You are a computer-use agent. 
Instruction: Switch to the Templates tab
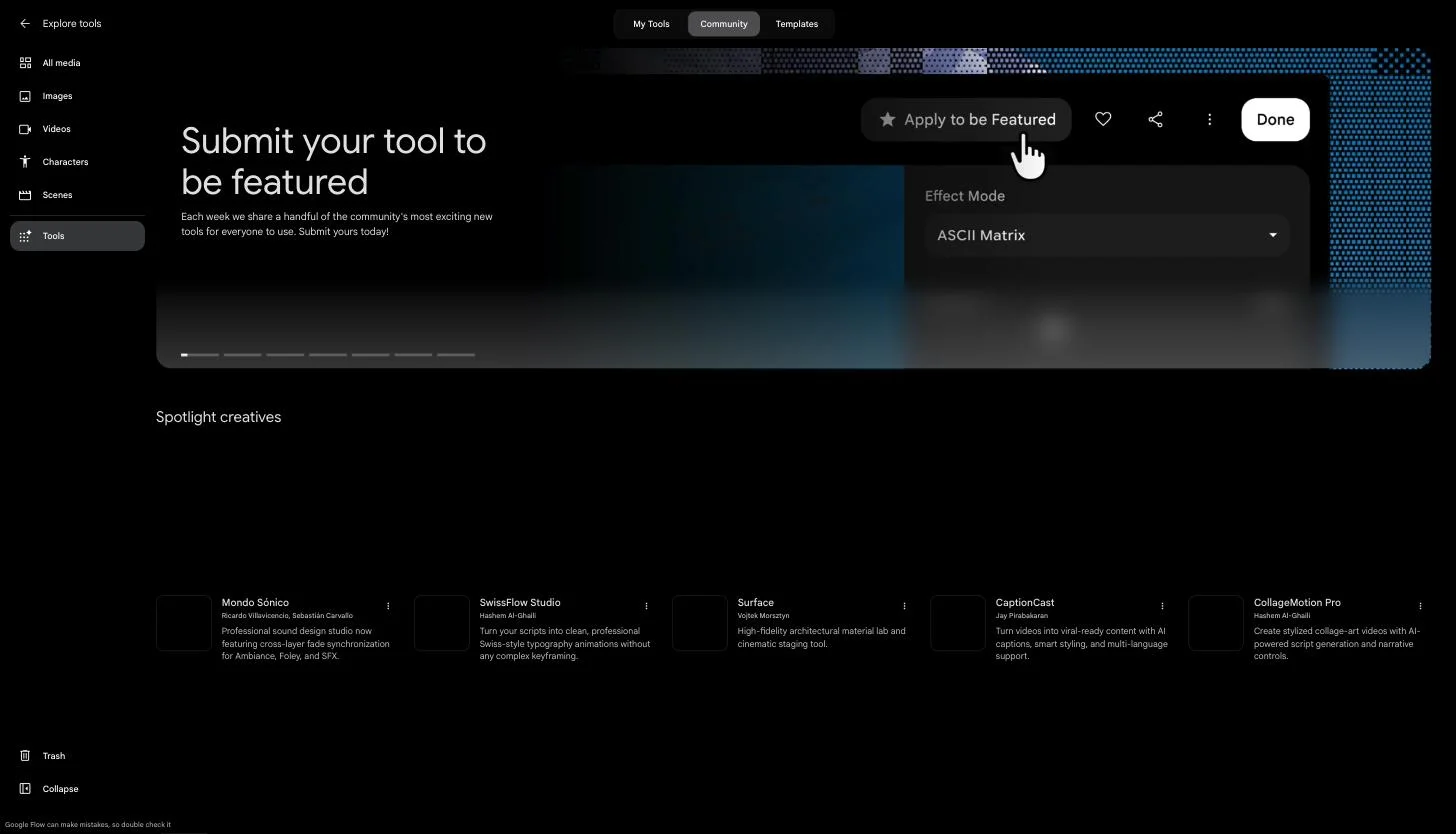pyautogui.click(x=797, y=24)
